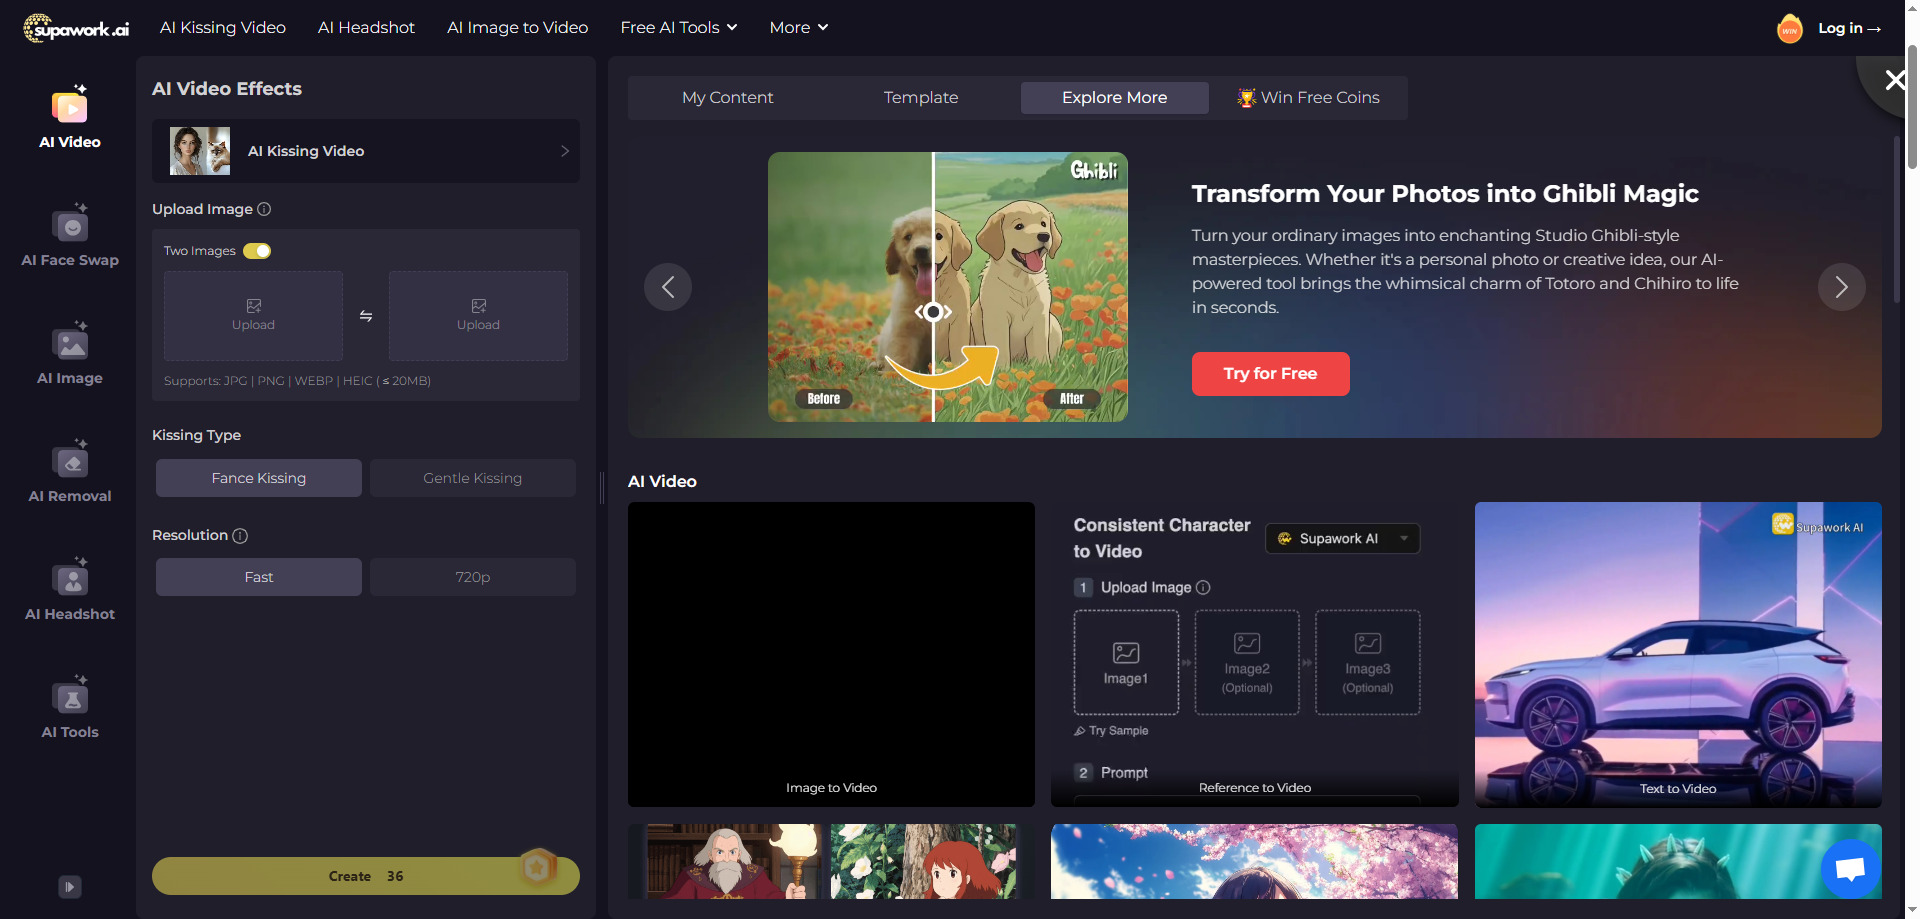Open the Text to Video car thumbnail
The image size is (1920, 919).
(x=1678, y=654)
